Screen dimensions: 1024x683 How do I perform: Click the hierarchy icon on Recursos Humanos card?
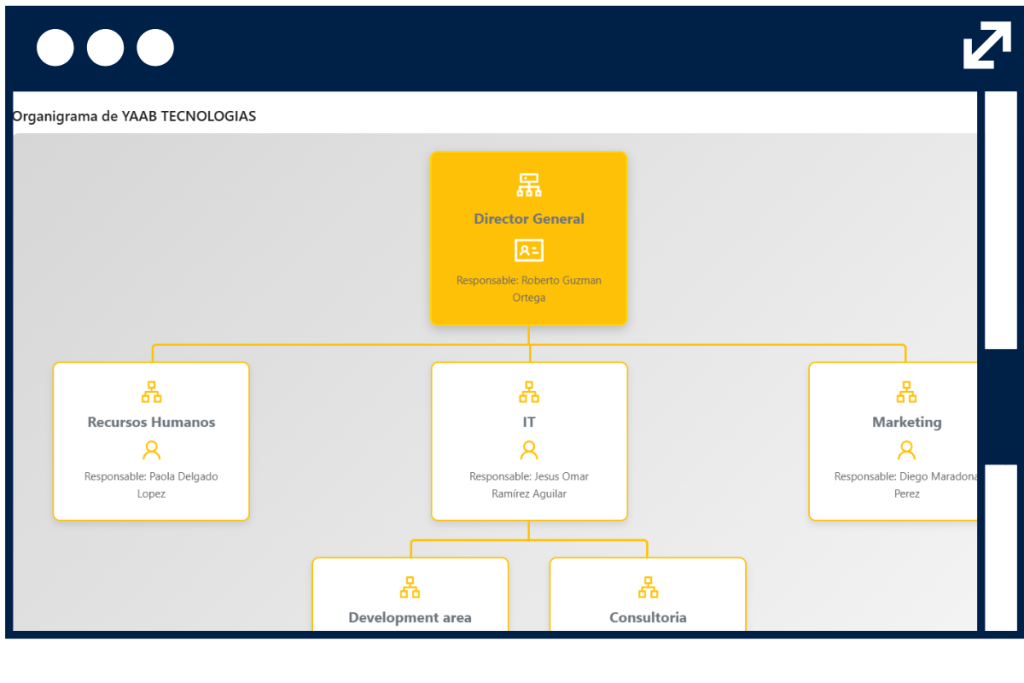tap(151, 391)
